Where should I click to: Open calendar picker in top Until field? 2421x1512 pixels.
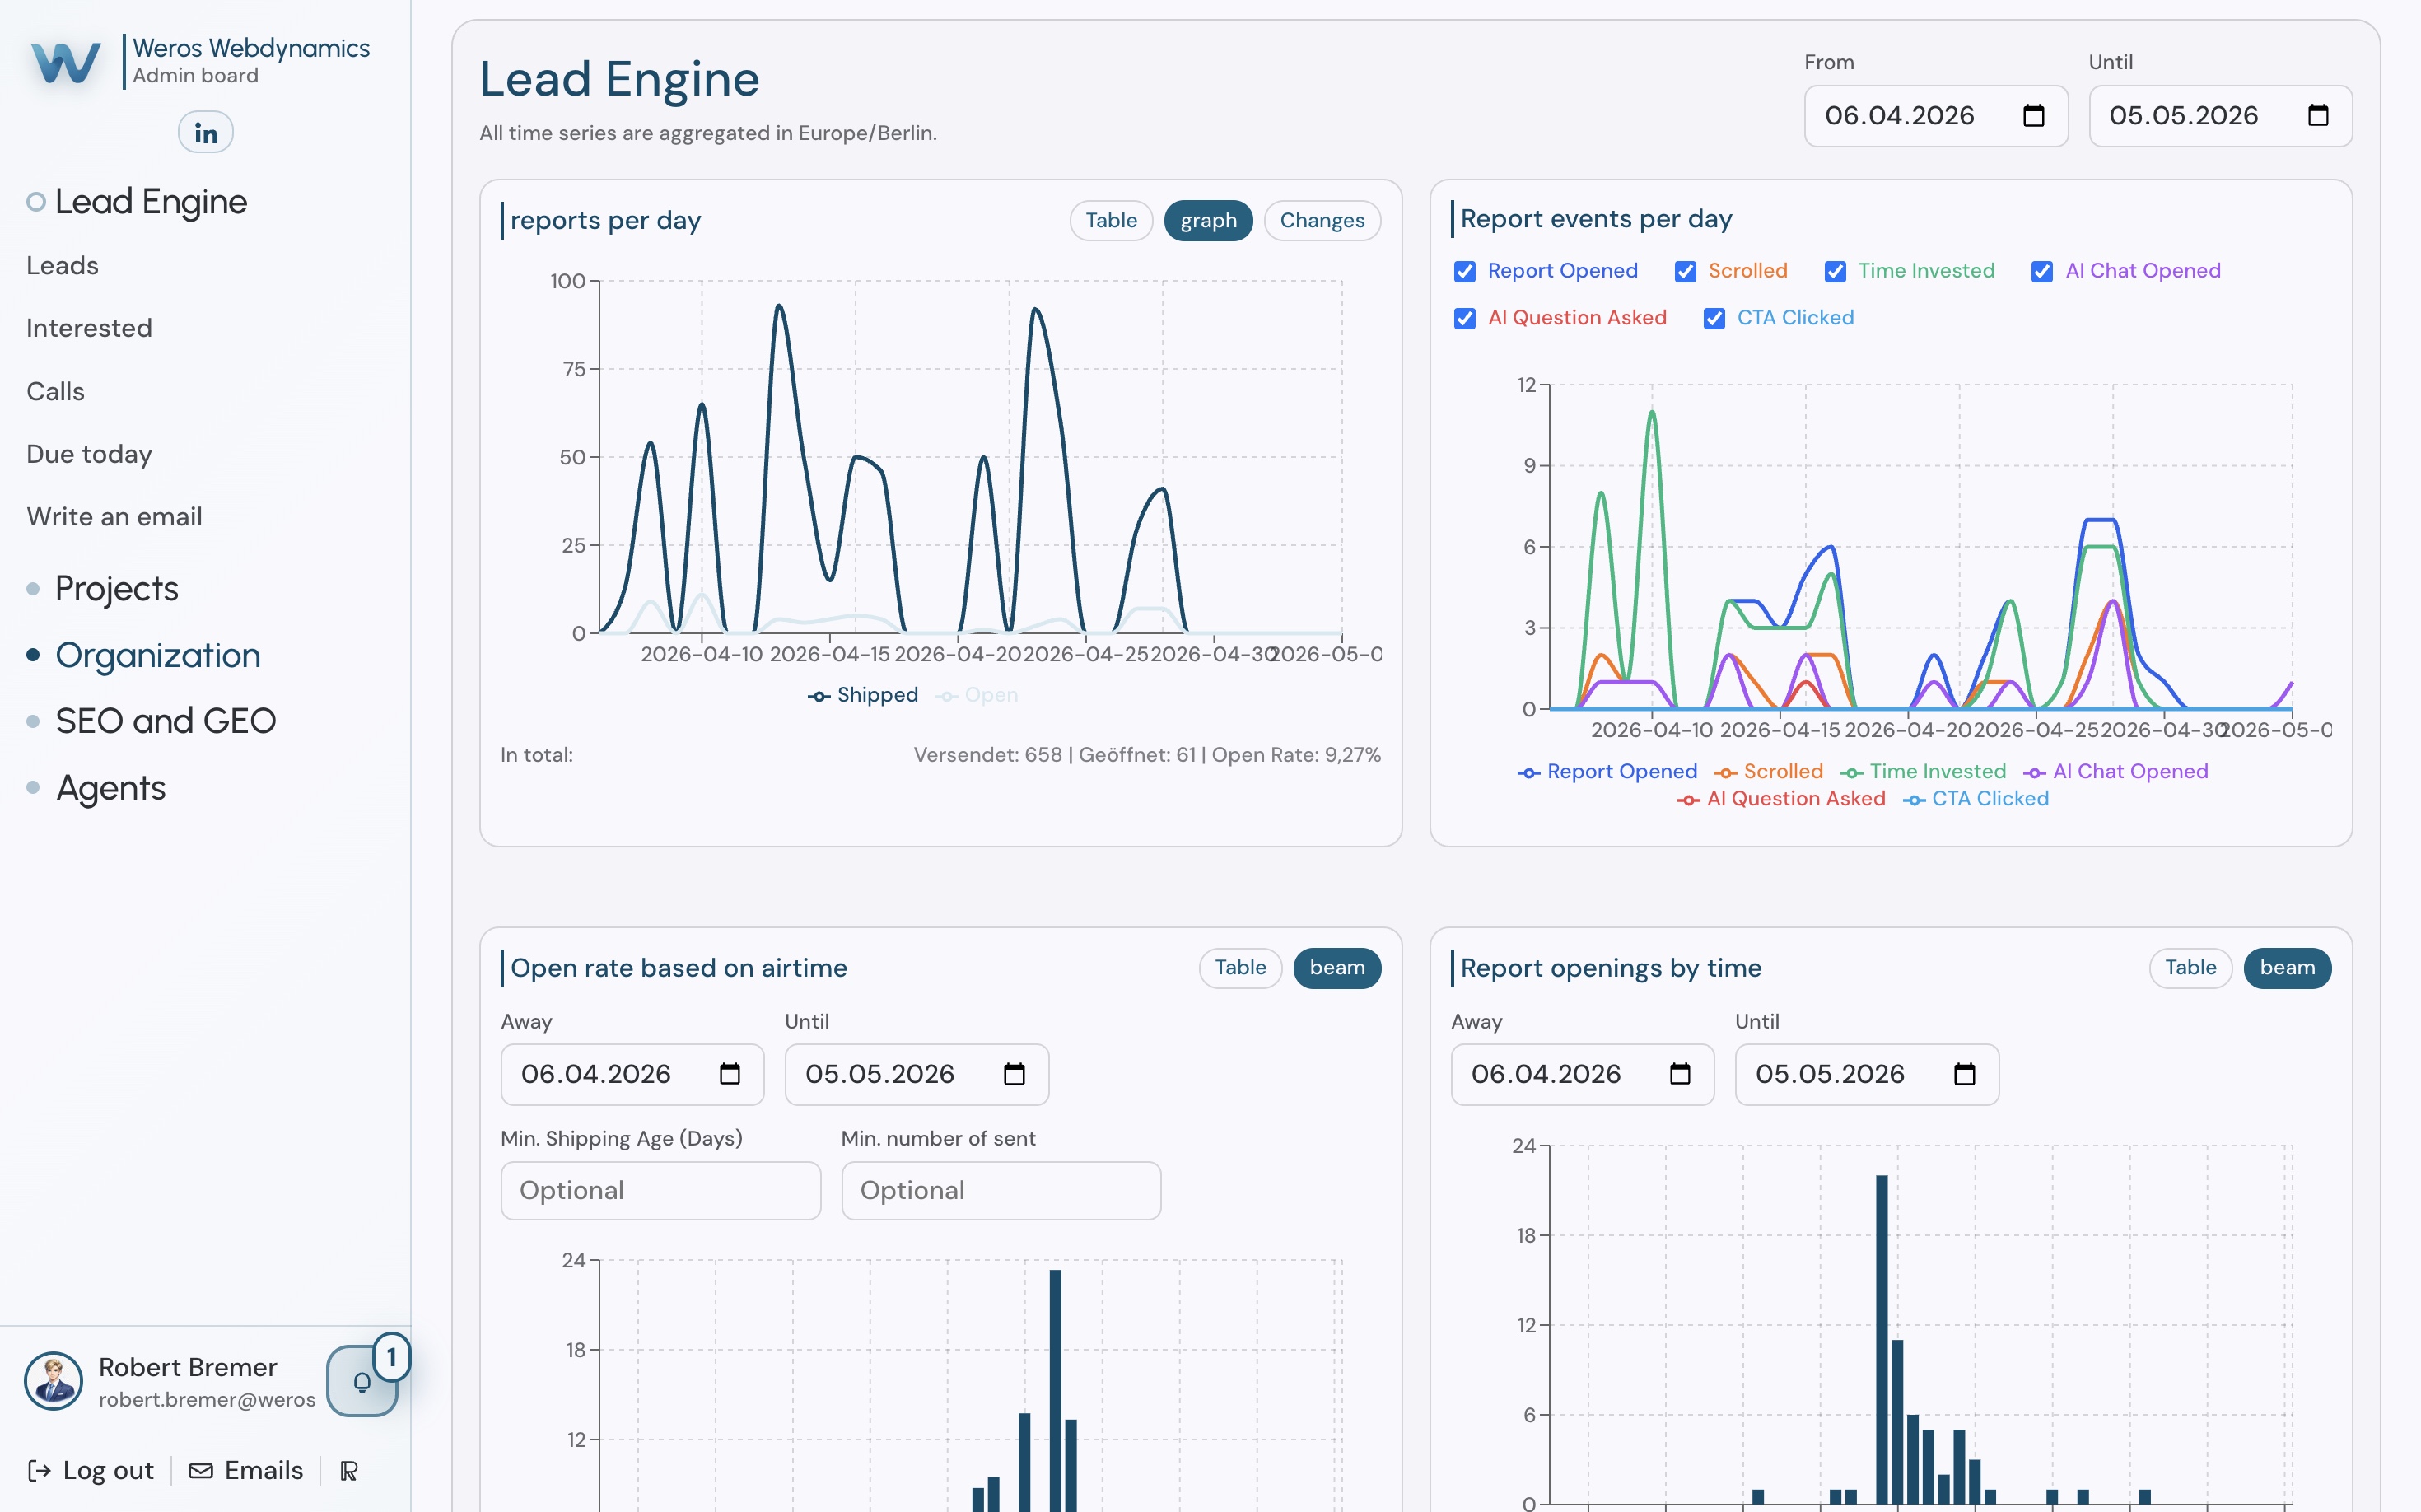tap(2318, 116)
